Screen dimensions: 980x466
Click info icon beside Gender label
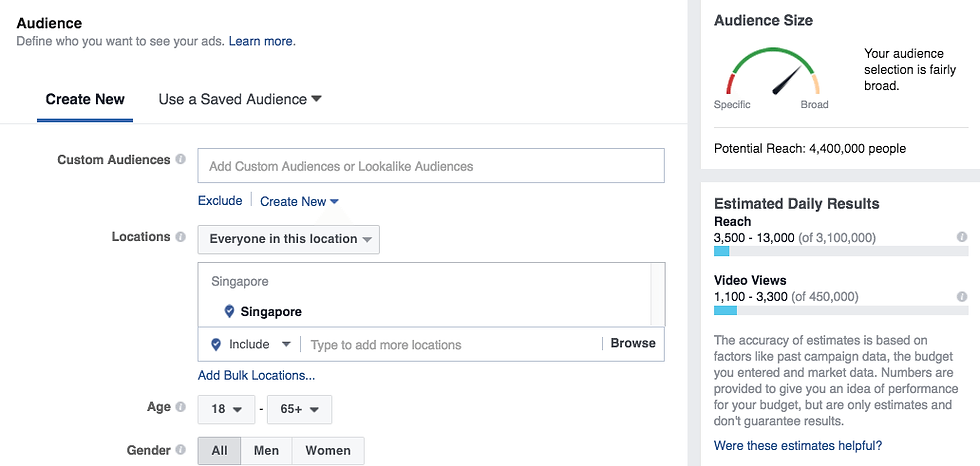tap(181, 450)
